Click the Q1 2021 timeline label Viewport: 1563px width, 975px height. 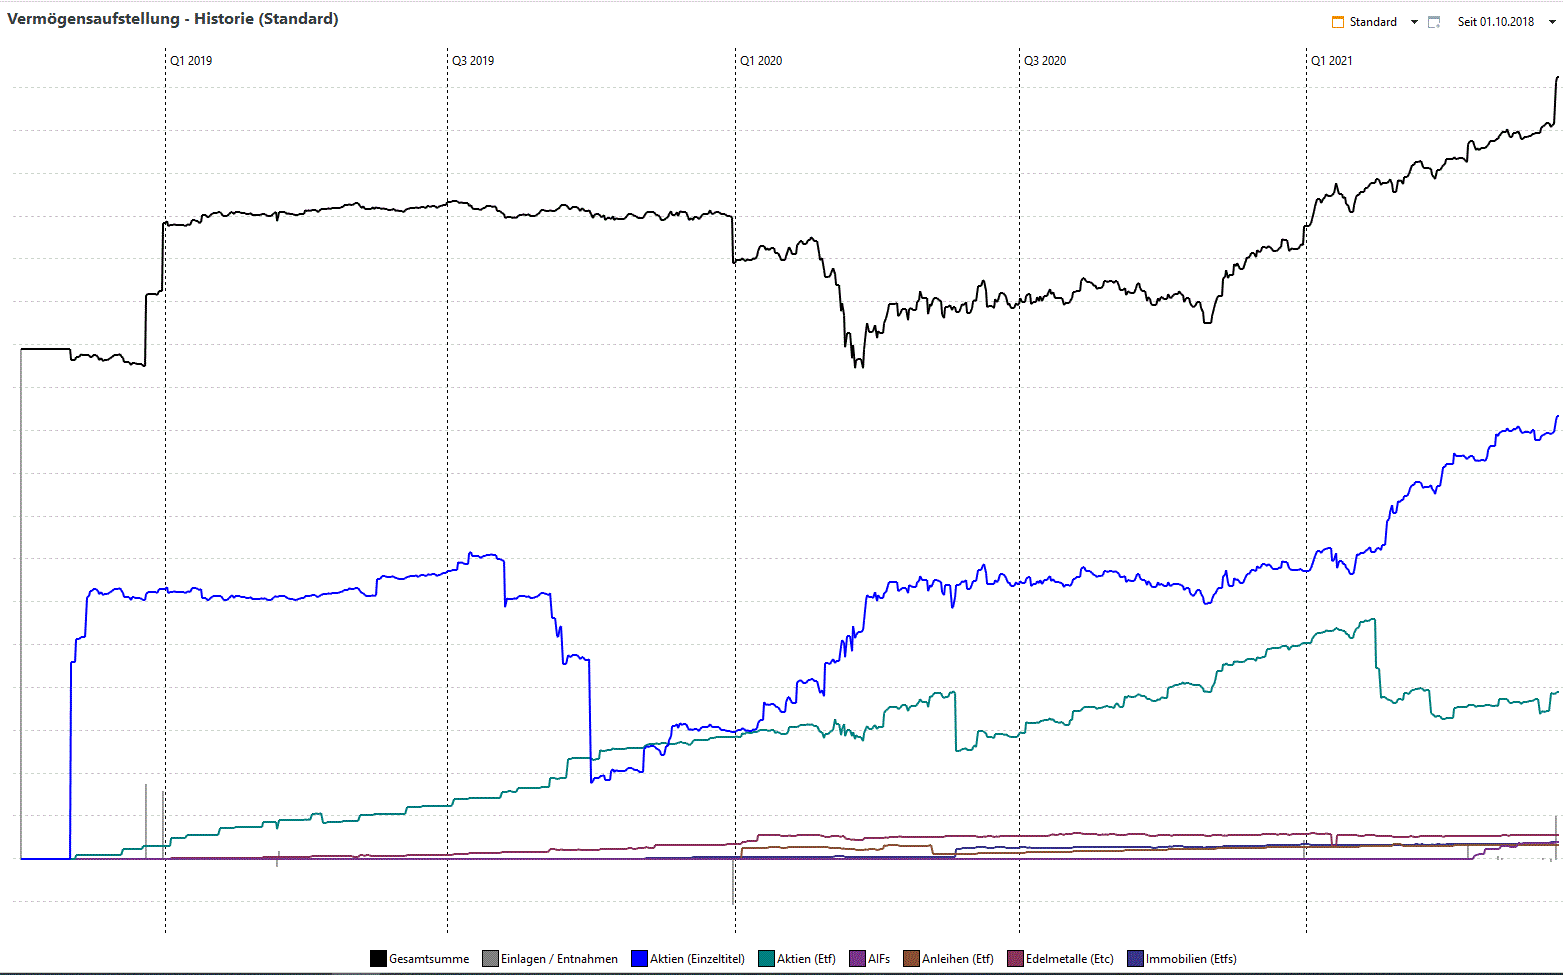tap(1332, 61)
